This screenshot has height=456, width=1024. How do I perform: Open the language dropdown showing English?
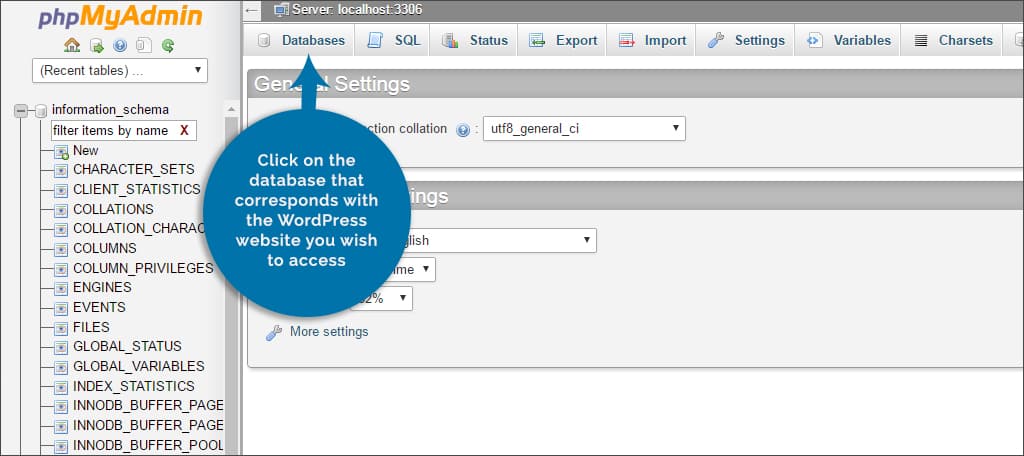tap(500, 240)
